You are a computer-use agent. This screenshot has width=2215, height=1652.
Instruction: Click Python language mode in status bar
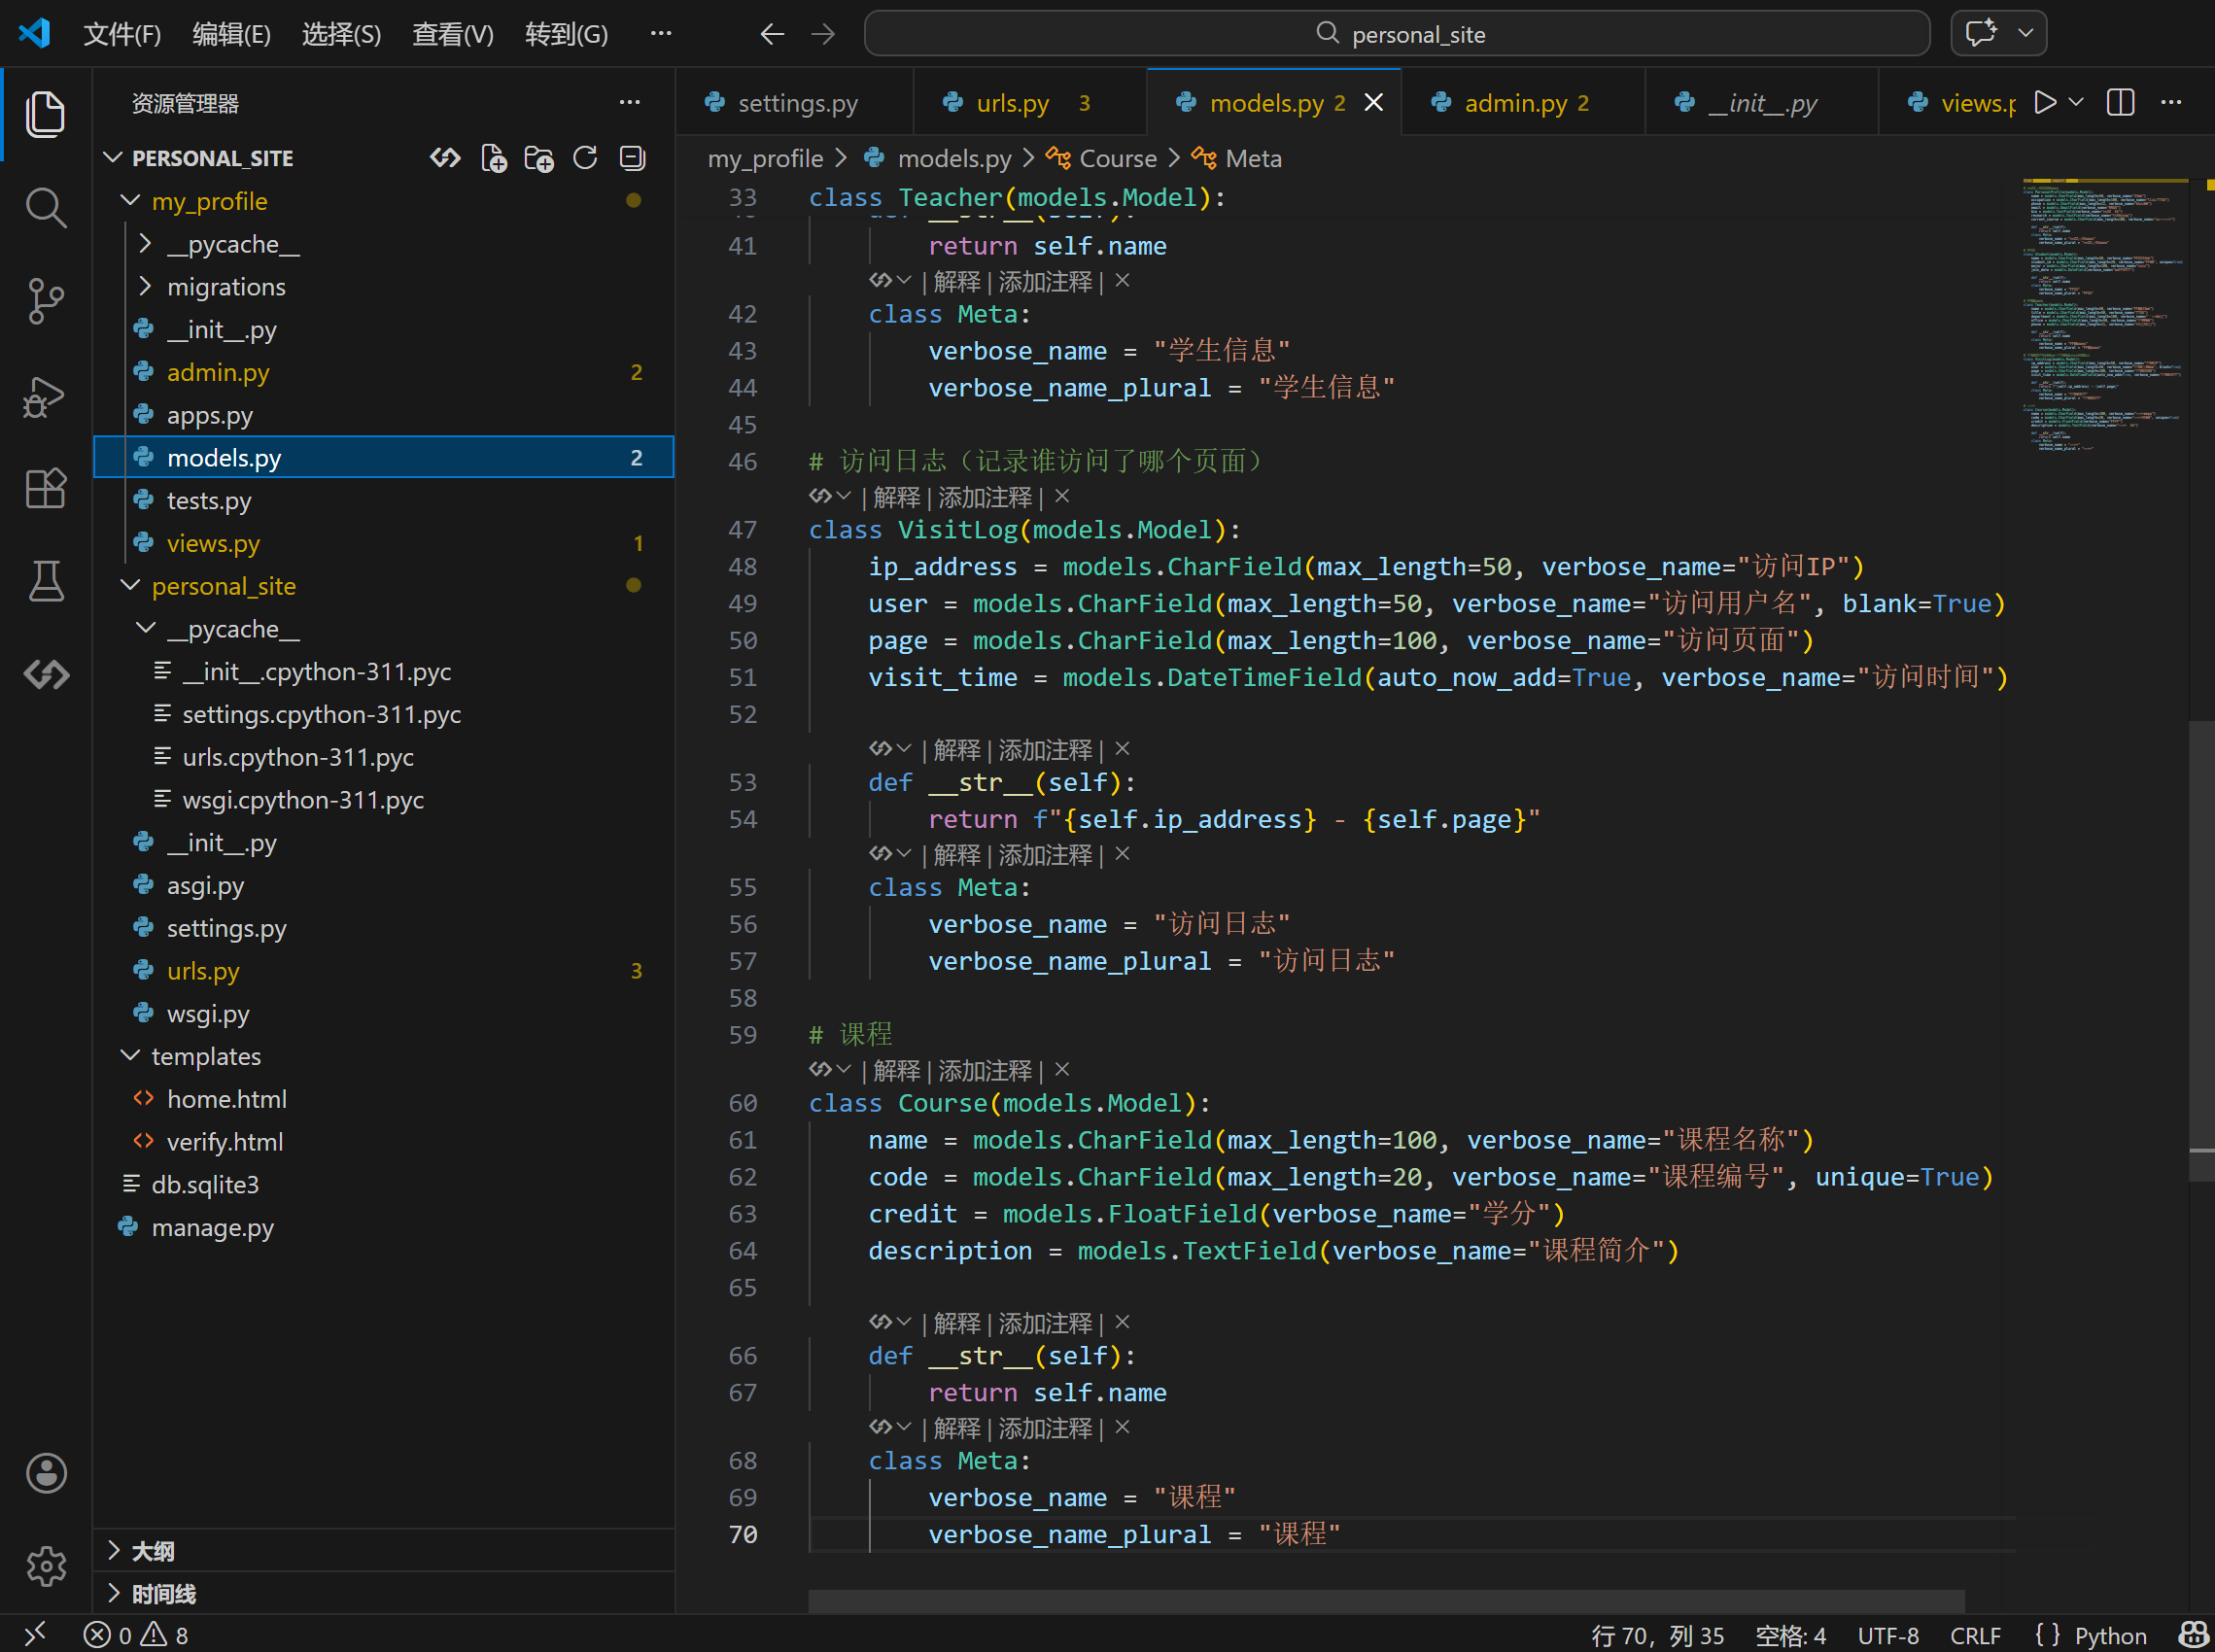click(x=2109, y=1635)
